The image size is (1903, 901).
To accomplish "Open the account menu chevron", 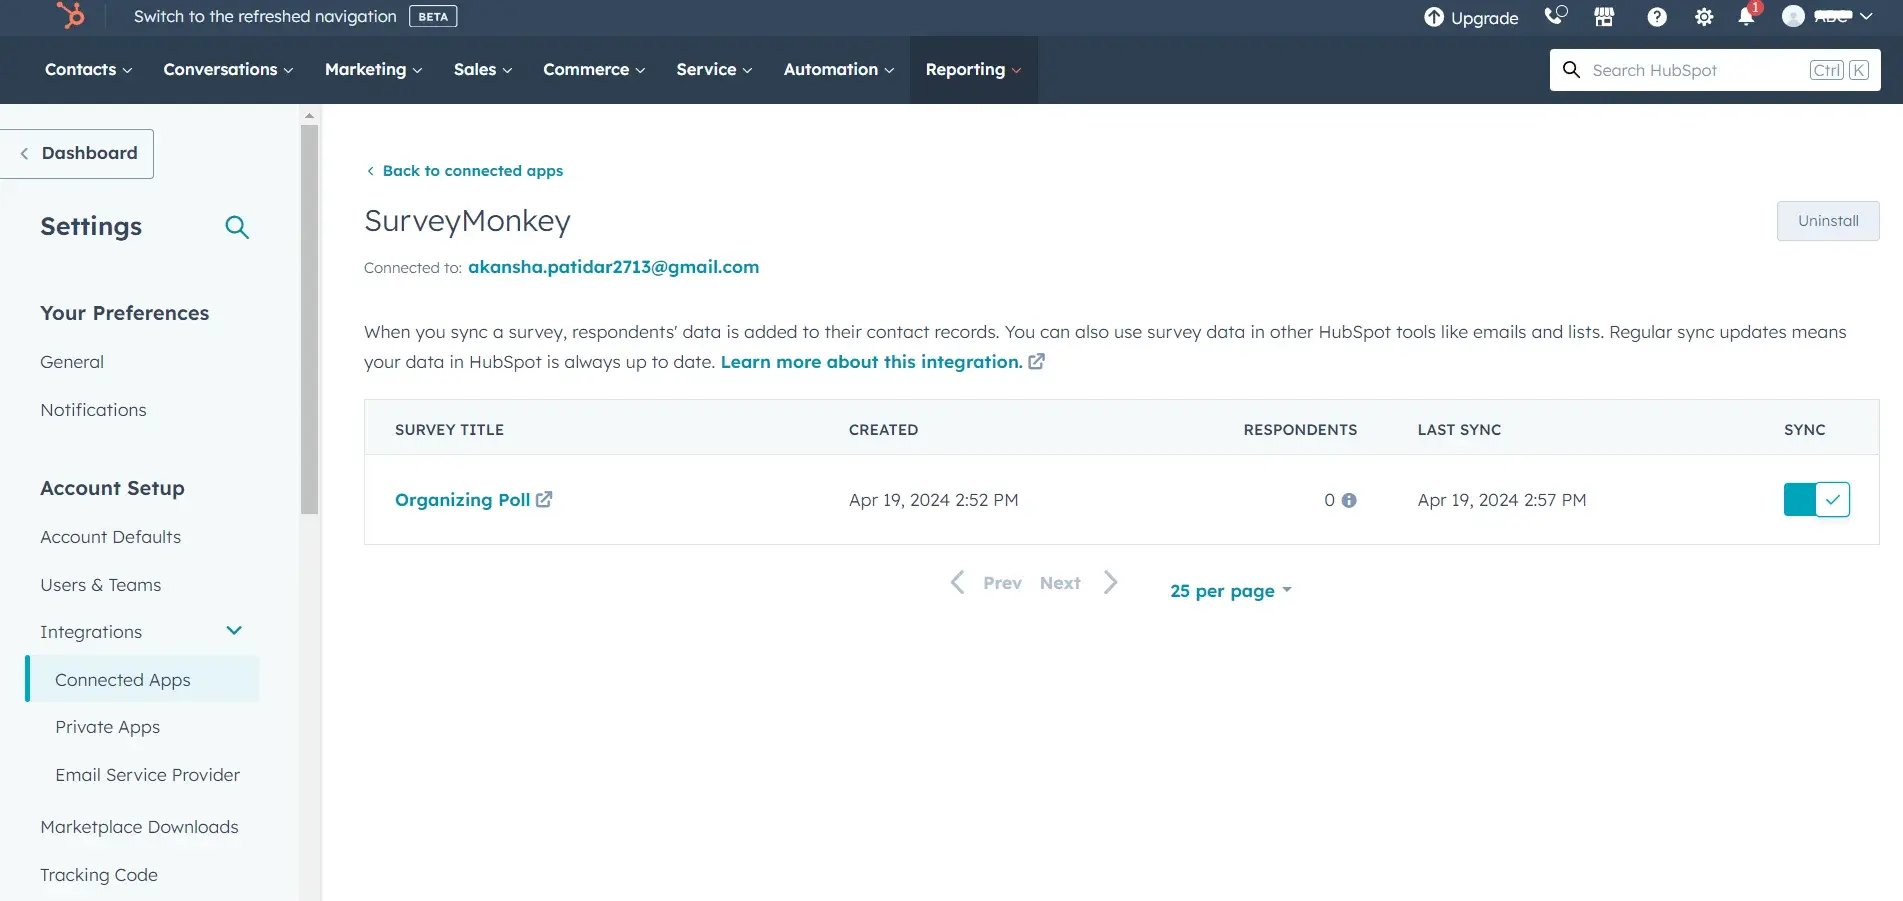I will [1866, 16].
